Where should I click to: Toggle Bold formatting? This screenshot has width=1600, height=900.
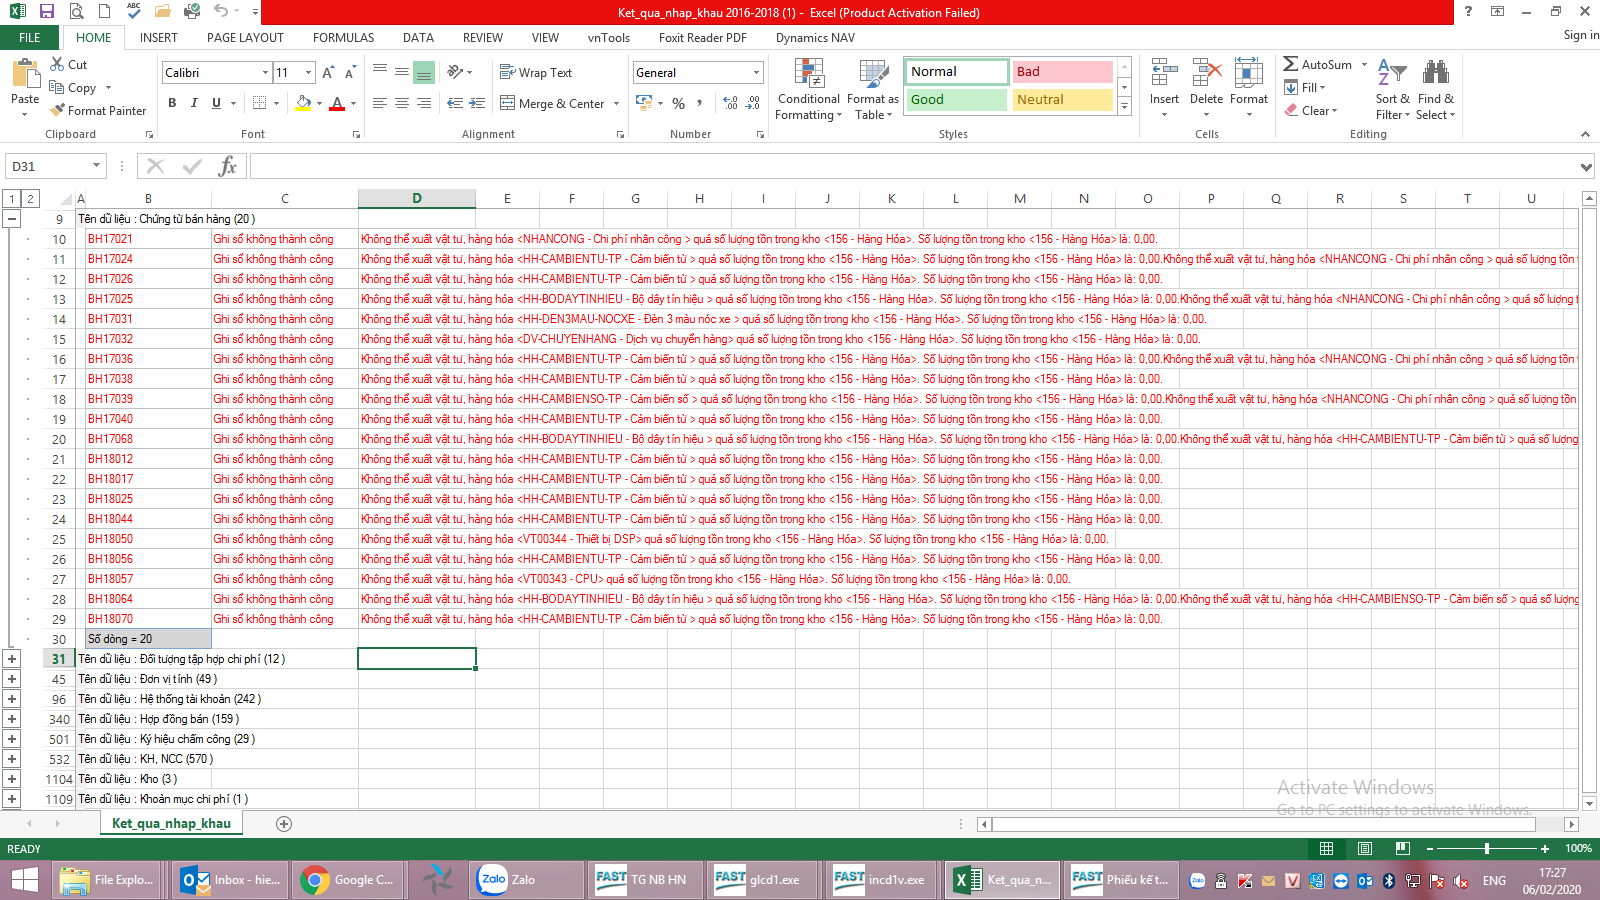click(172, 103)
